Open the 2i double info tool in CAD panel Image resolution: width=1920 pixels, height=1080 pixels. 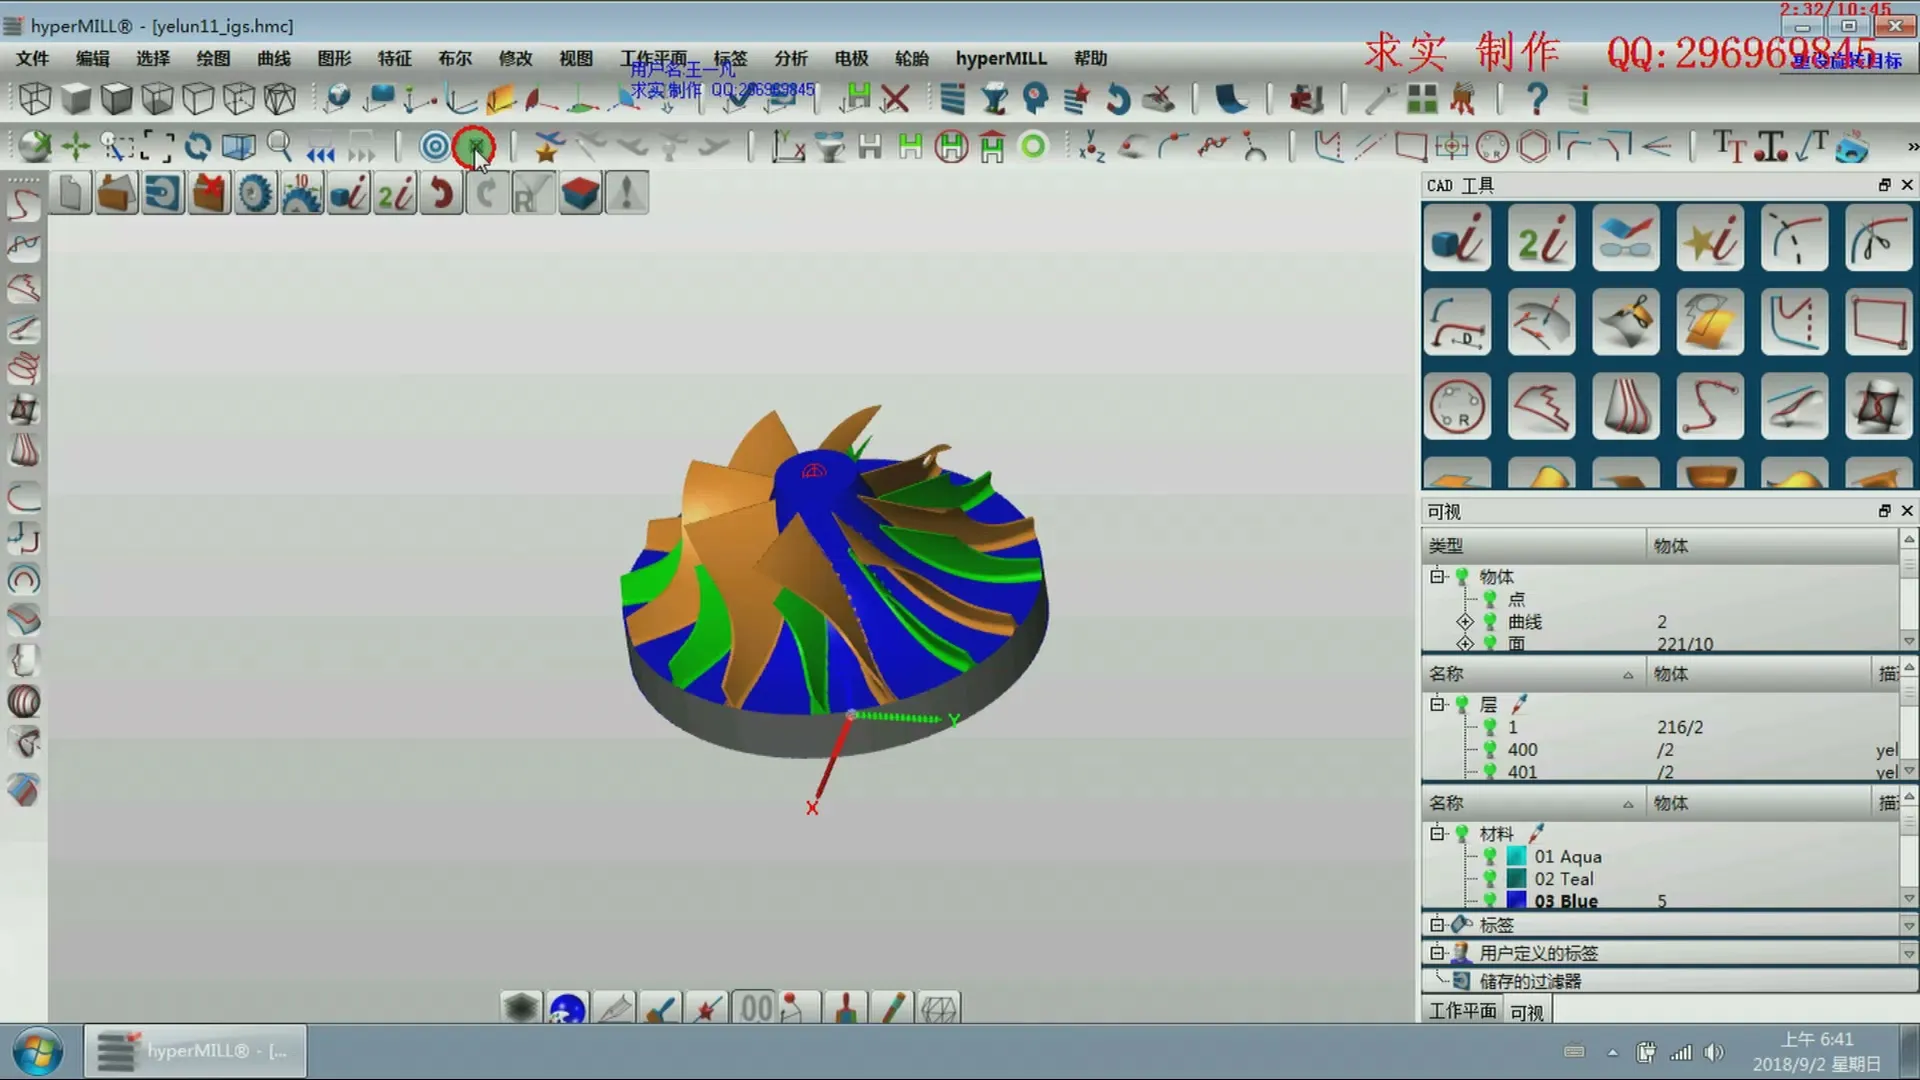1541,238
